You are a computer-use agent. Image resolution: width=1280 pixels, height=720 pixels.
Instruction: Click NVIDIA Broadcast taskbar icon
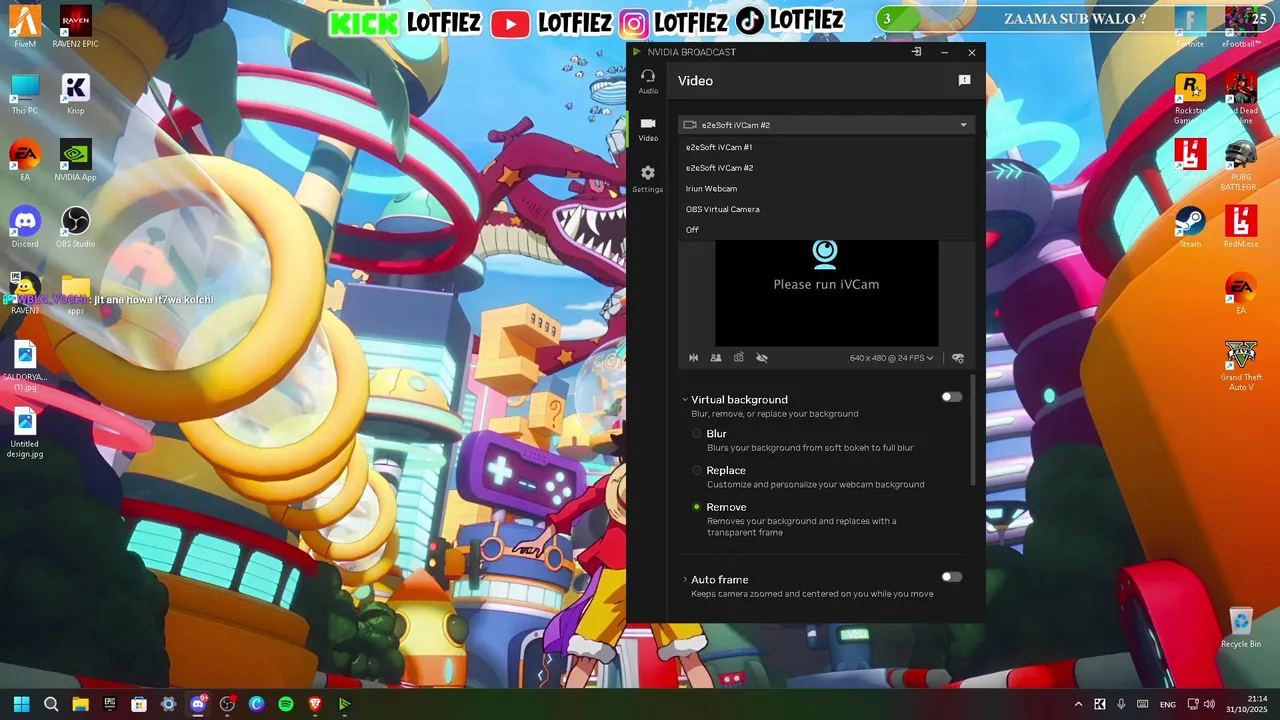tap(345, 704)
